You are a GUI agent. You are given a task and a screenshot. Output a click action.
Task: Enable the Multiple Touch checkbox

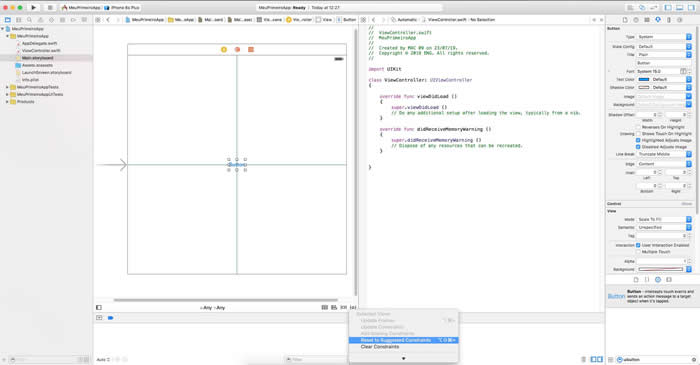tap(638, 252)
